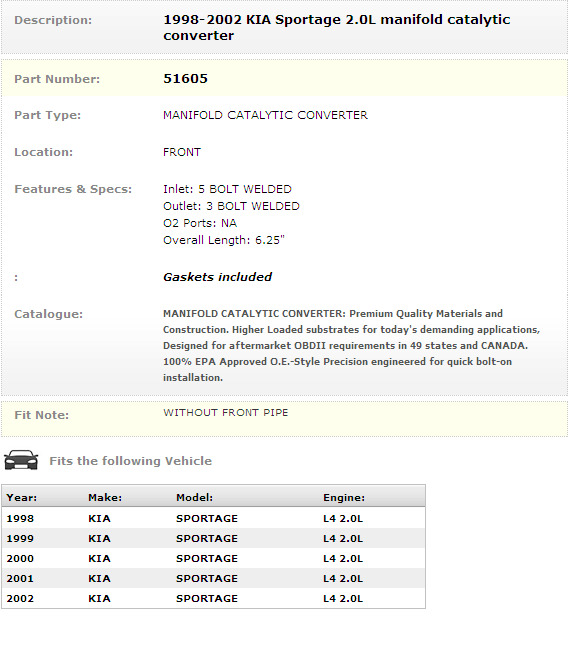Click the car icon beside Fits the following Vehicle

pyautogui.click(x=21, y=460)
